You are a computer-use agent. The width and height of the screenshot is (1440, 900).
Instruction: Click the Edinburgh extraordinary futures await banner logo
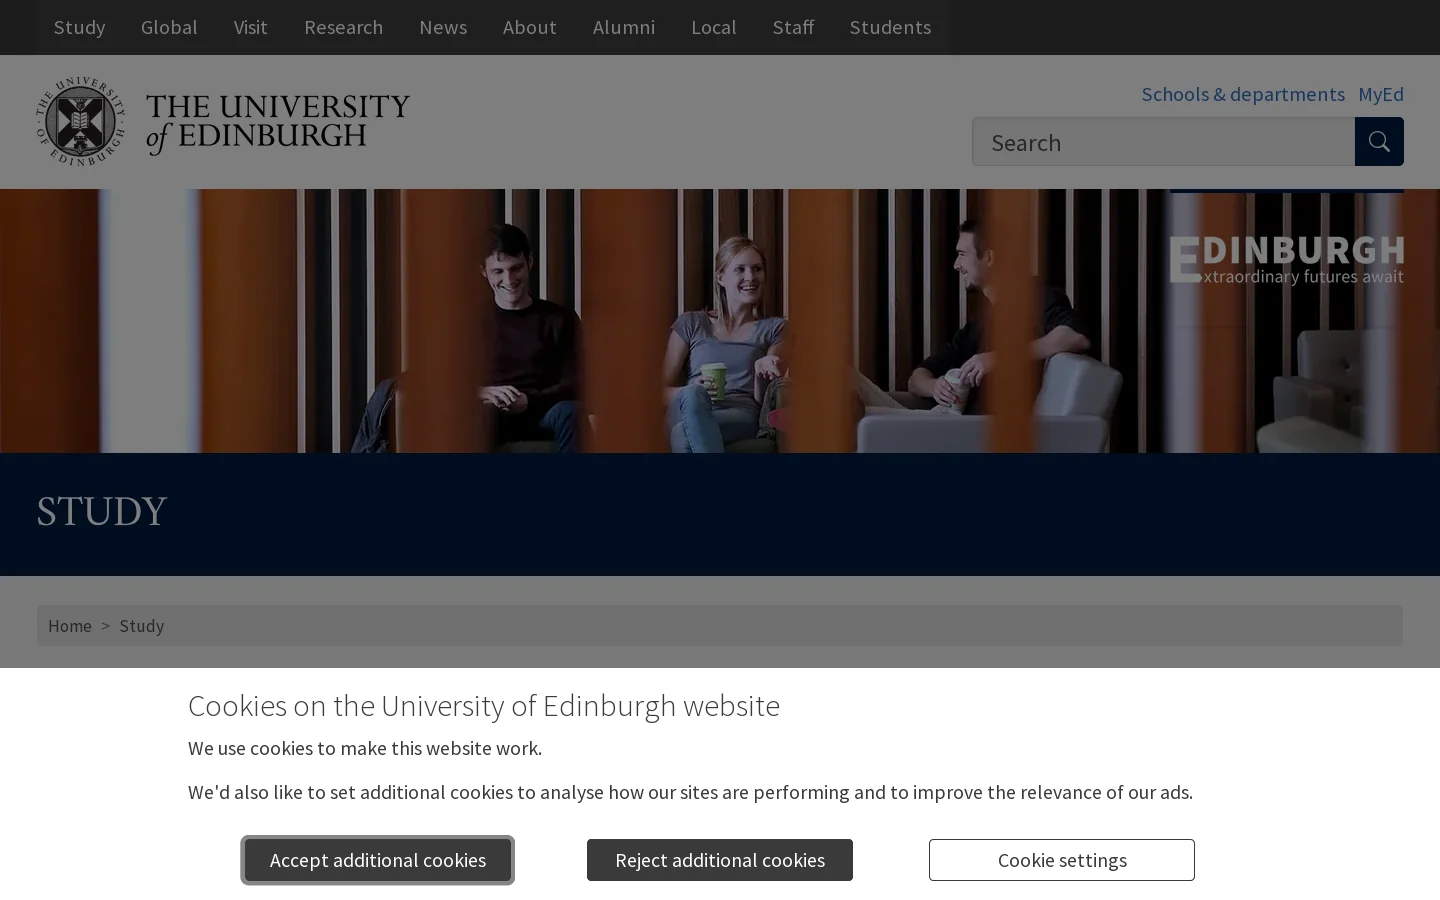(x=1286, y=260)
